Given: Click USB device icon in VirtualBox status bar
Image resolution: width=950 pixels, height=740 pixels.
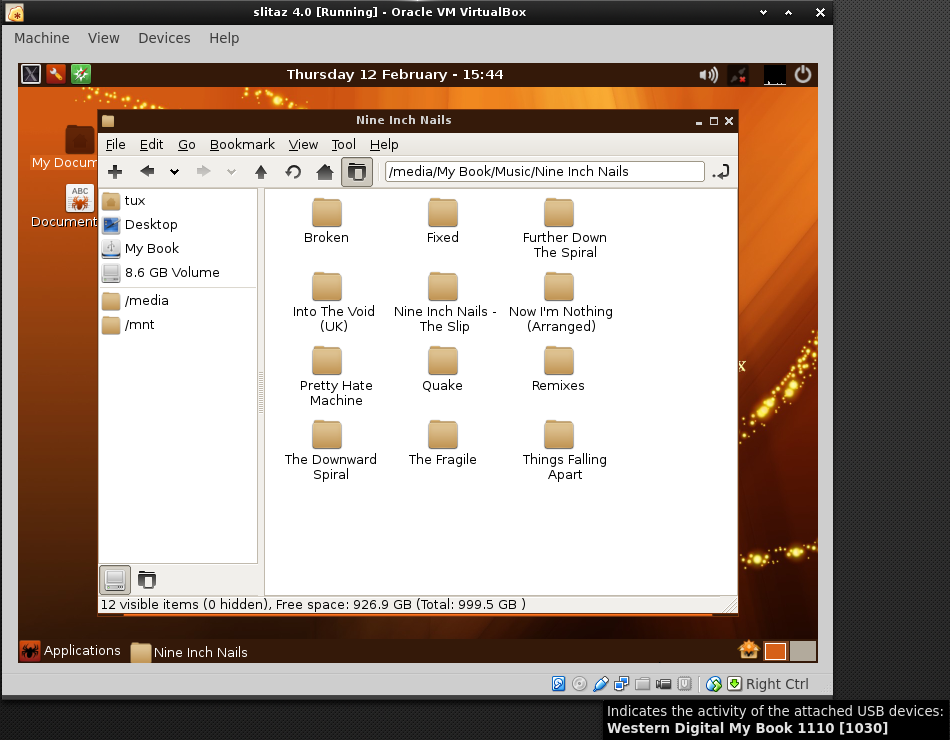Looking at the screenshot, I should (601, 684).
